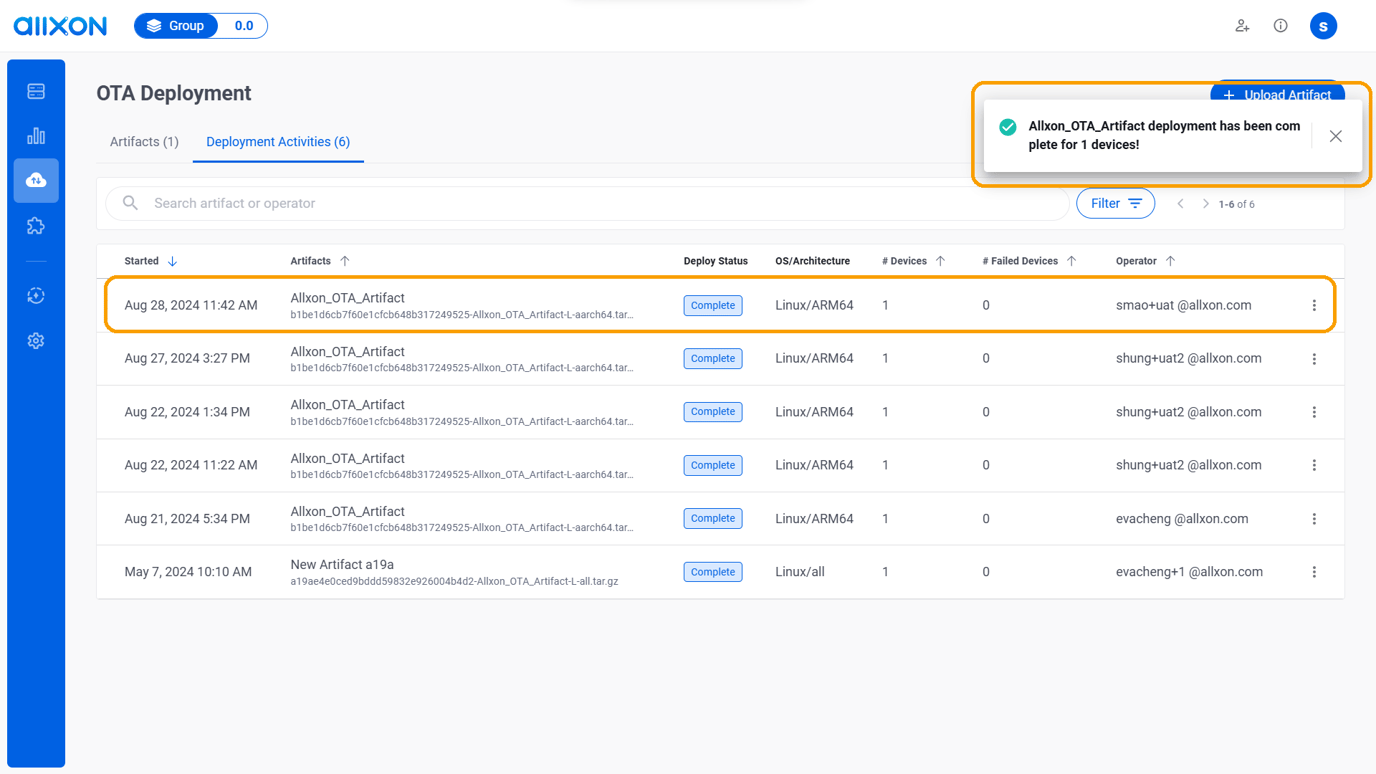Open the Dashboard bar-chart icon in sidebar
Viewport: 1376px width, 774px height.
tap(36, 135)
